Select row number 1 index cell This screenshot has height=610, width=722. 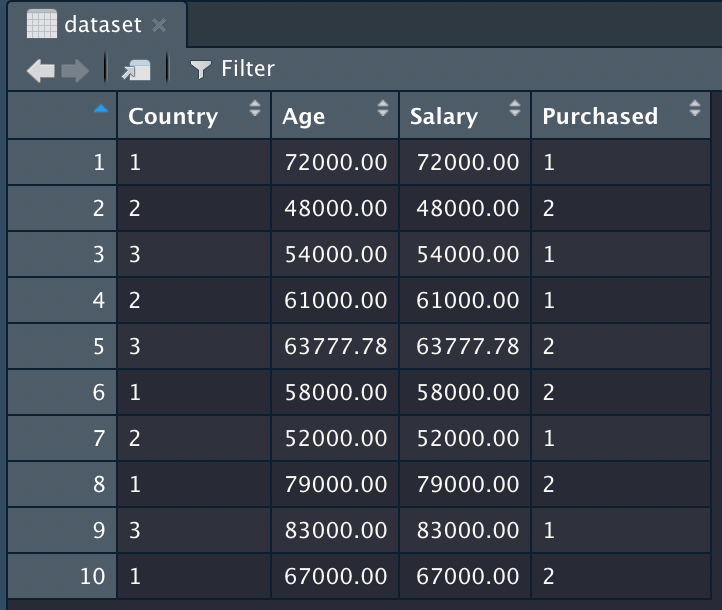tap(62, 162)
